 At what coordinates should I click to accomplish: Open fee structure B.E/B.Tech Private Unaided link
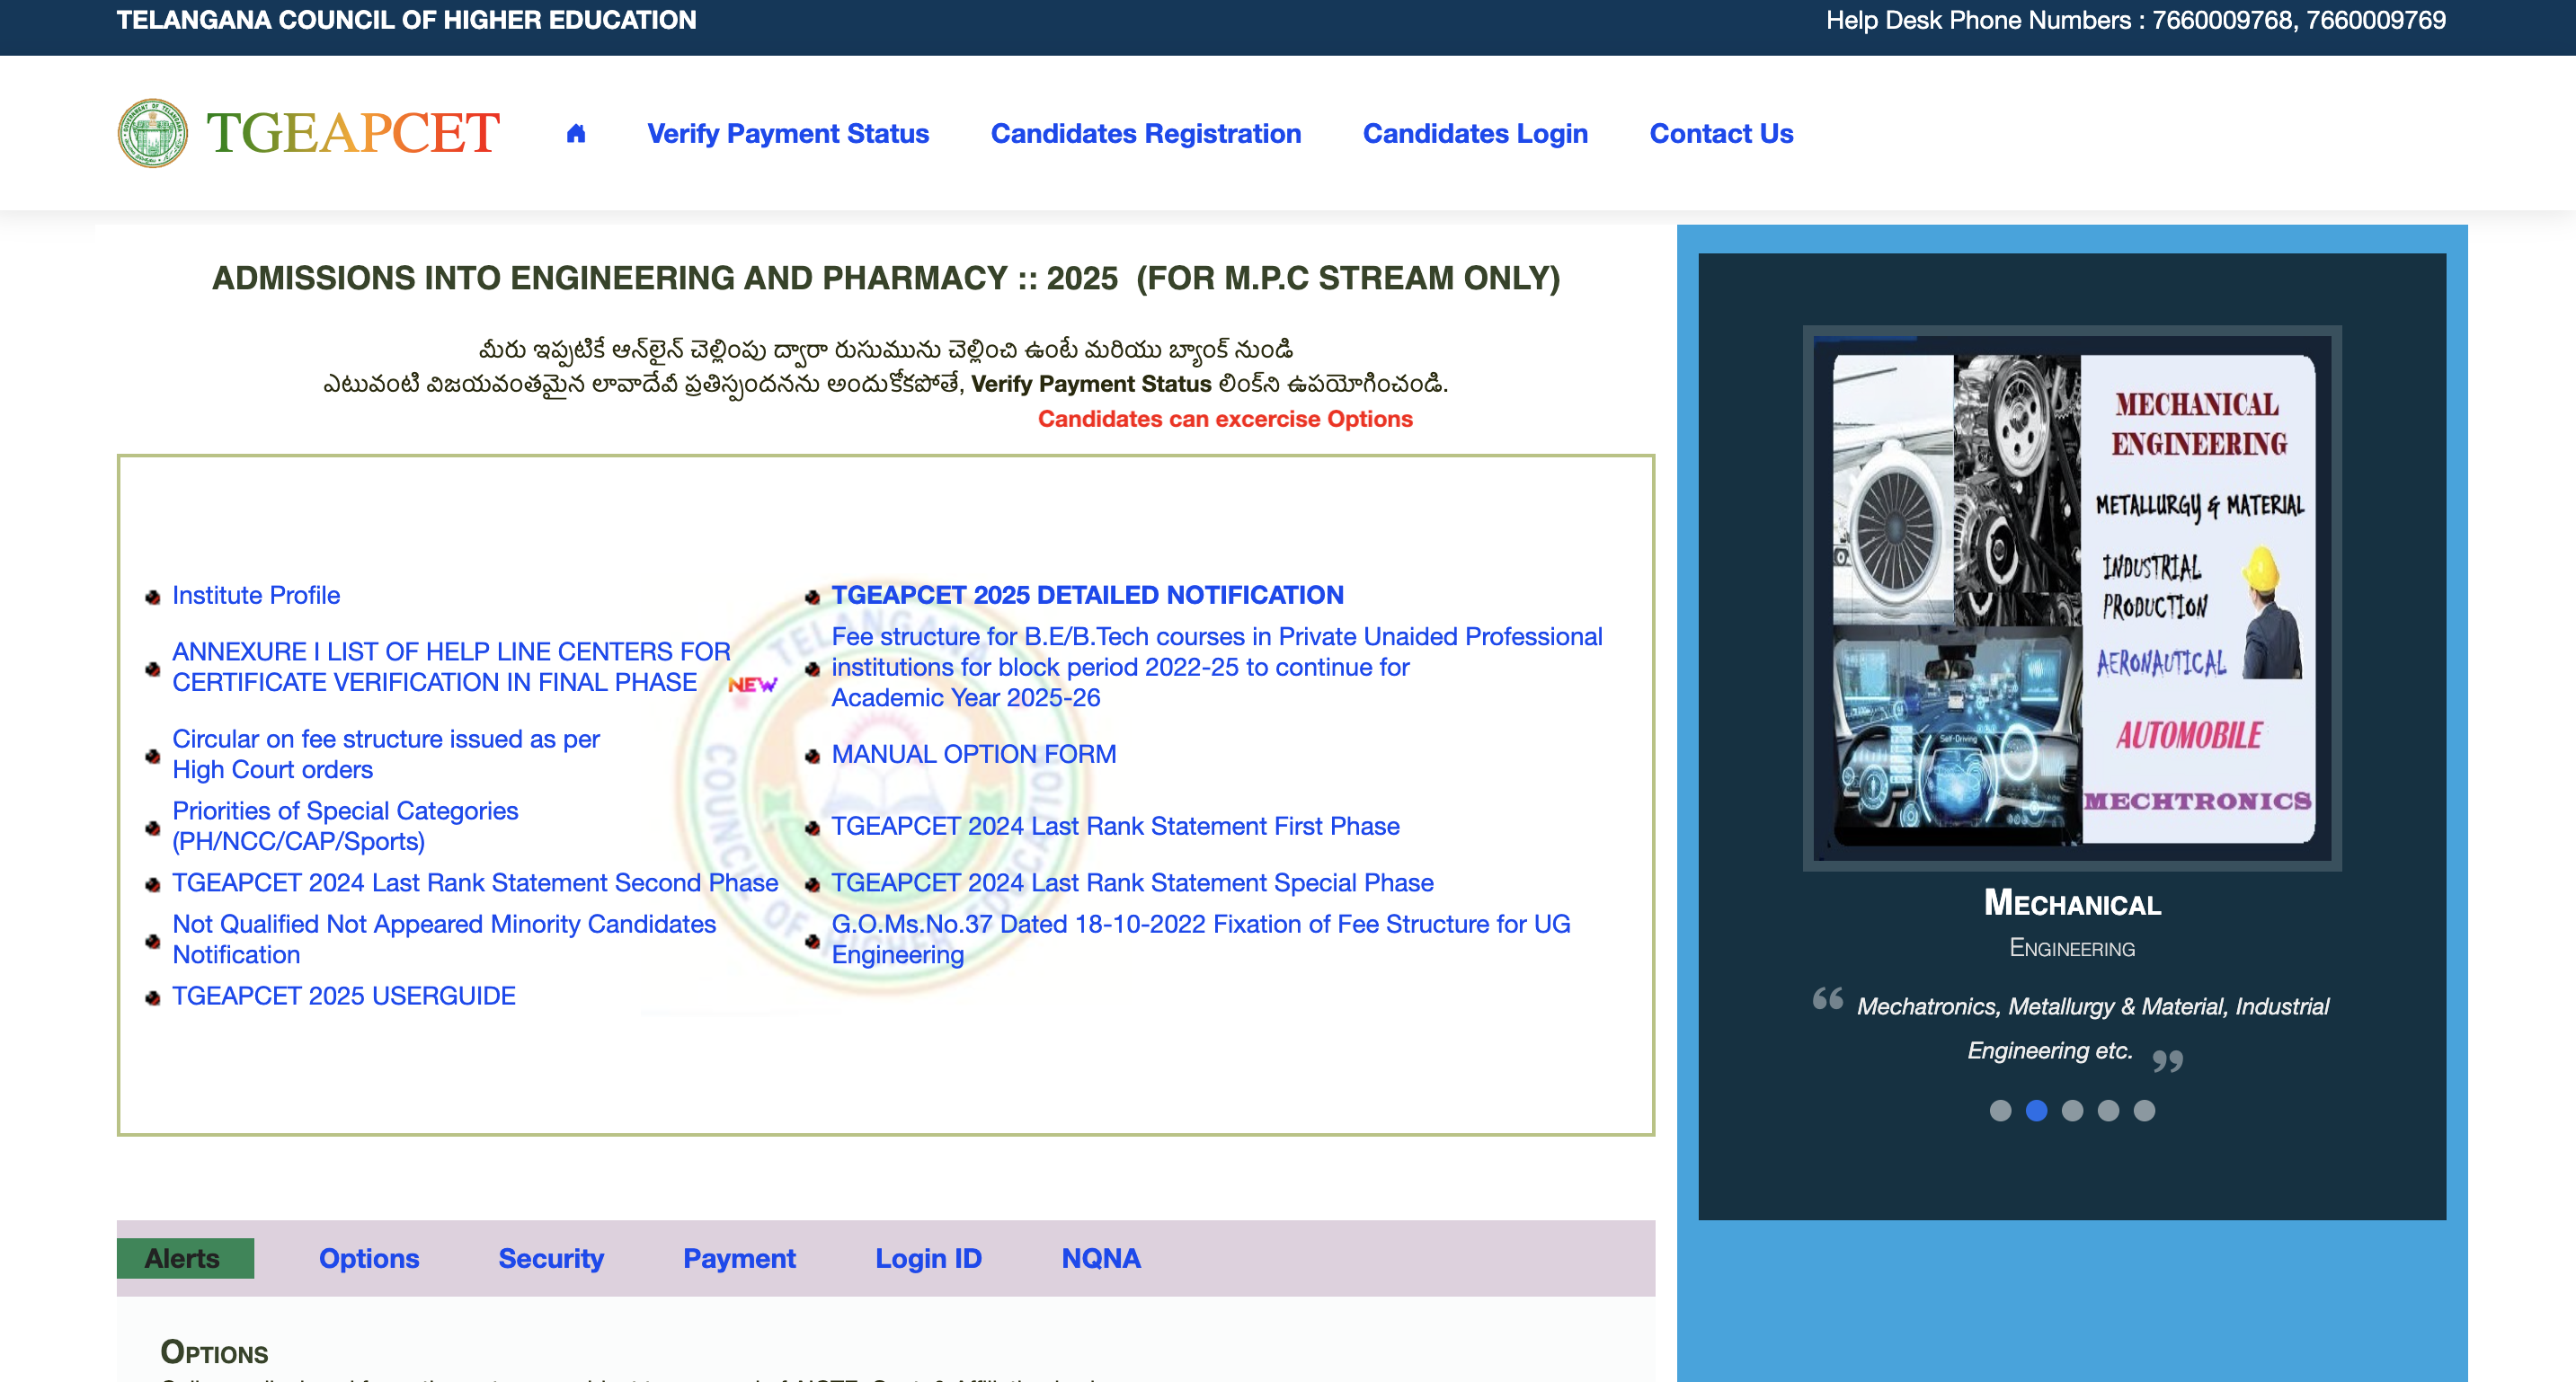click(1217, 667)
